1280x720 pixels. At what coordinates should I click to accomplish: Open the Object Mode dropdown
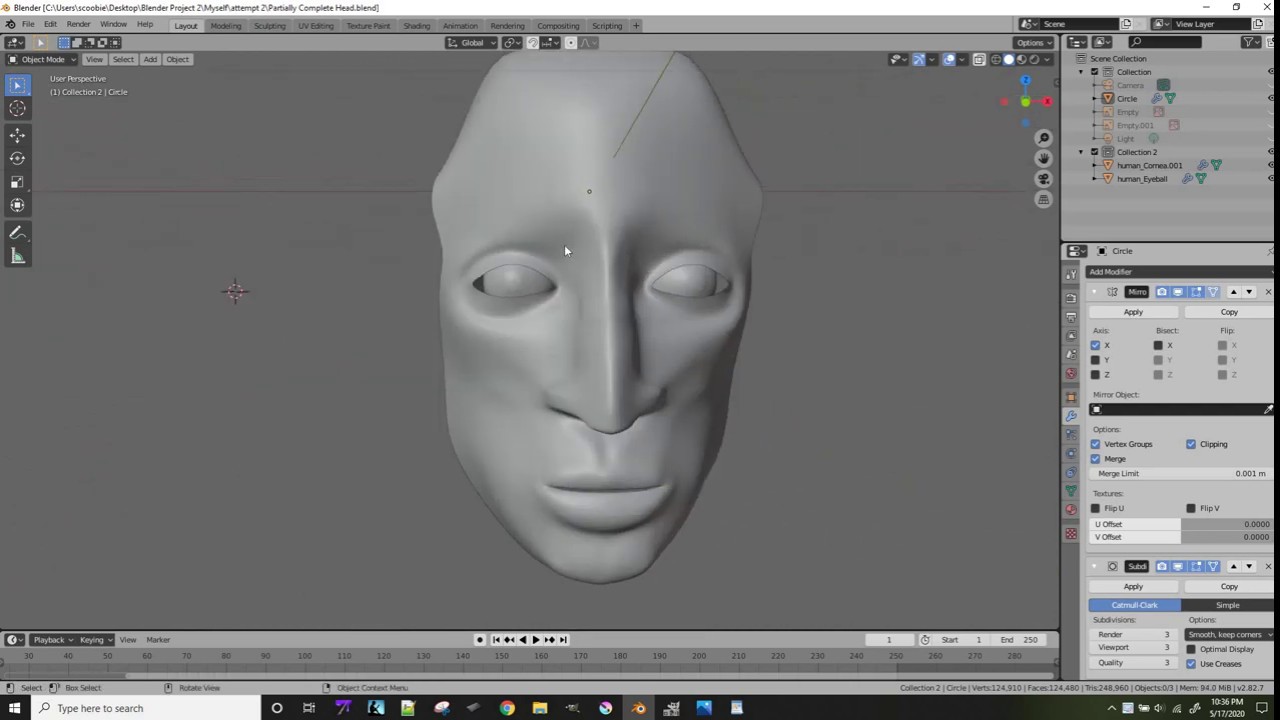pos(42,59)
